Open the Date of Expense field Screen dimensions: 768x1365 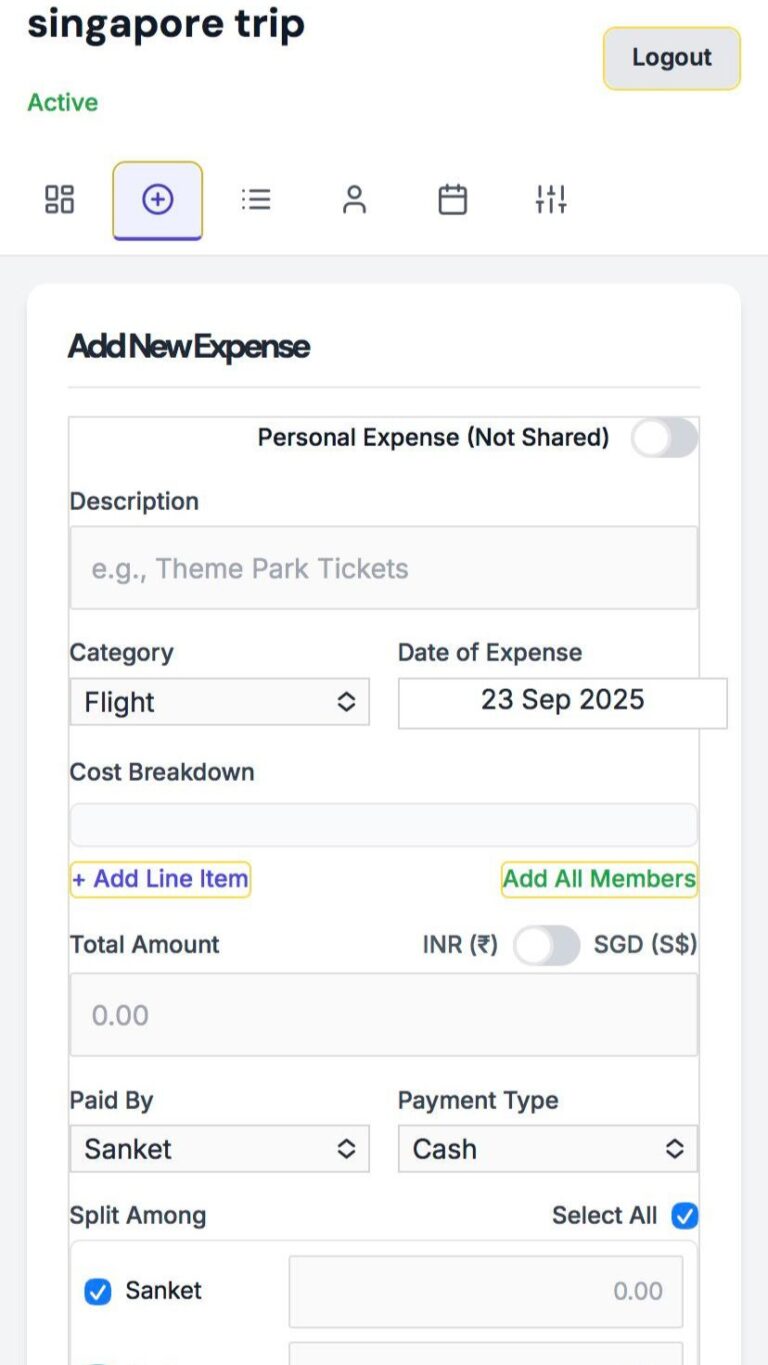pos(562,702)
